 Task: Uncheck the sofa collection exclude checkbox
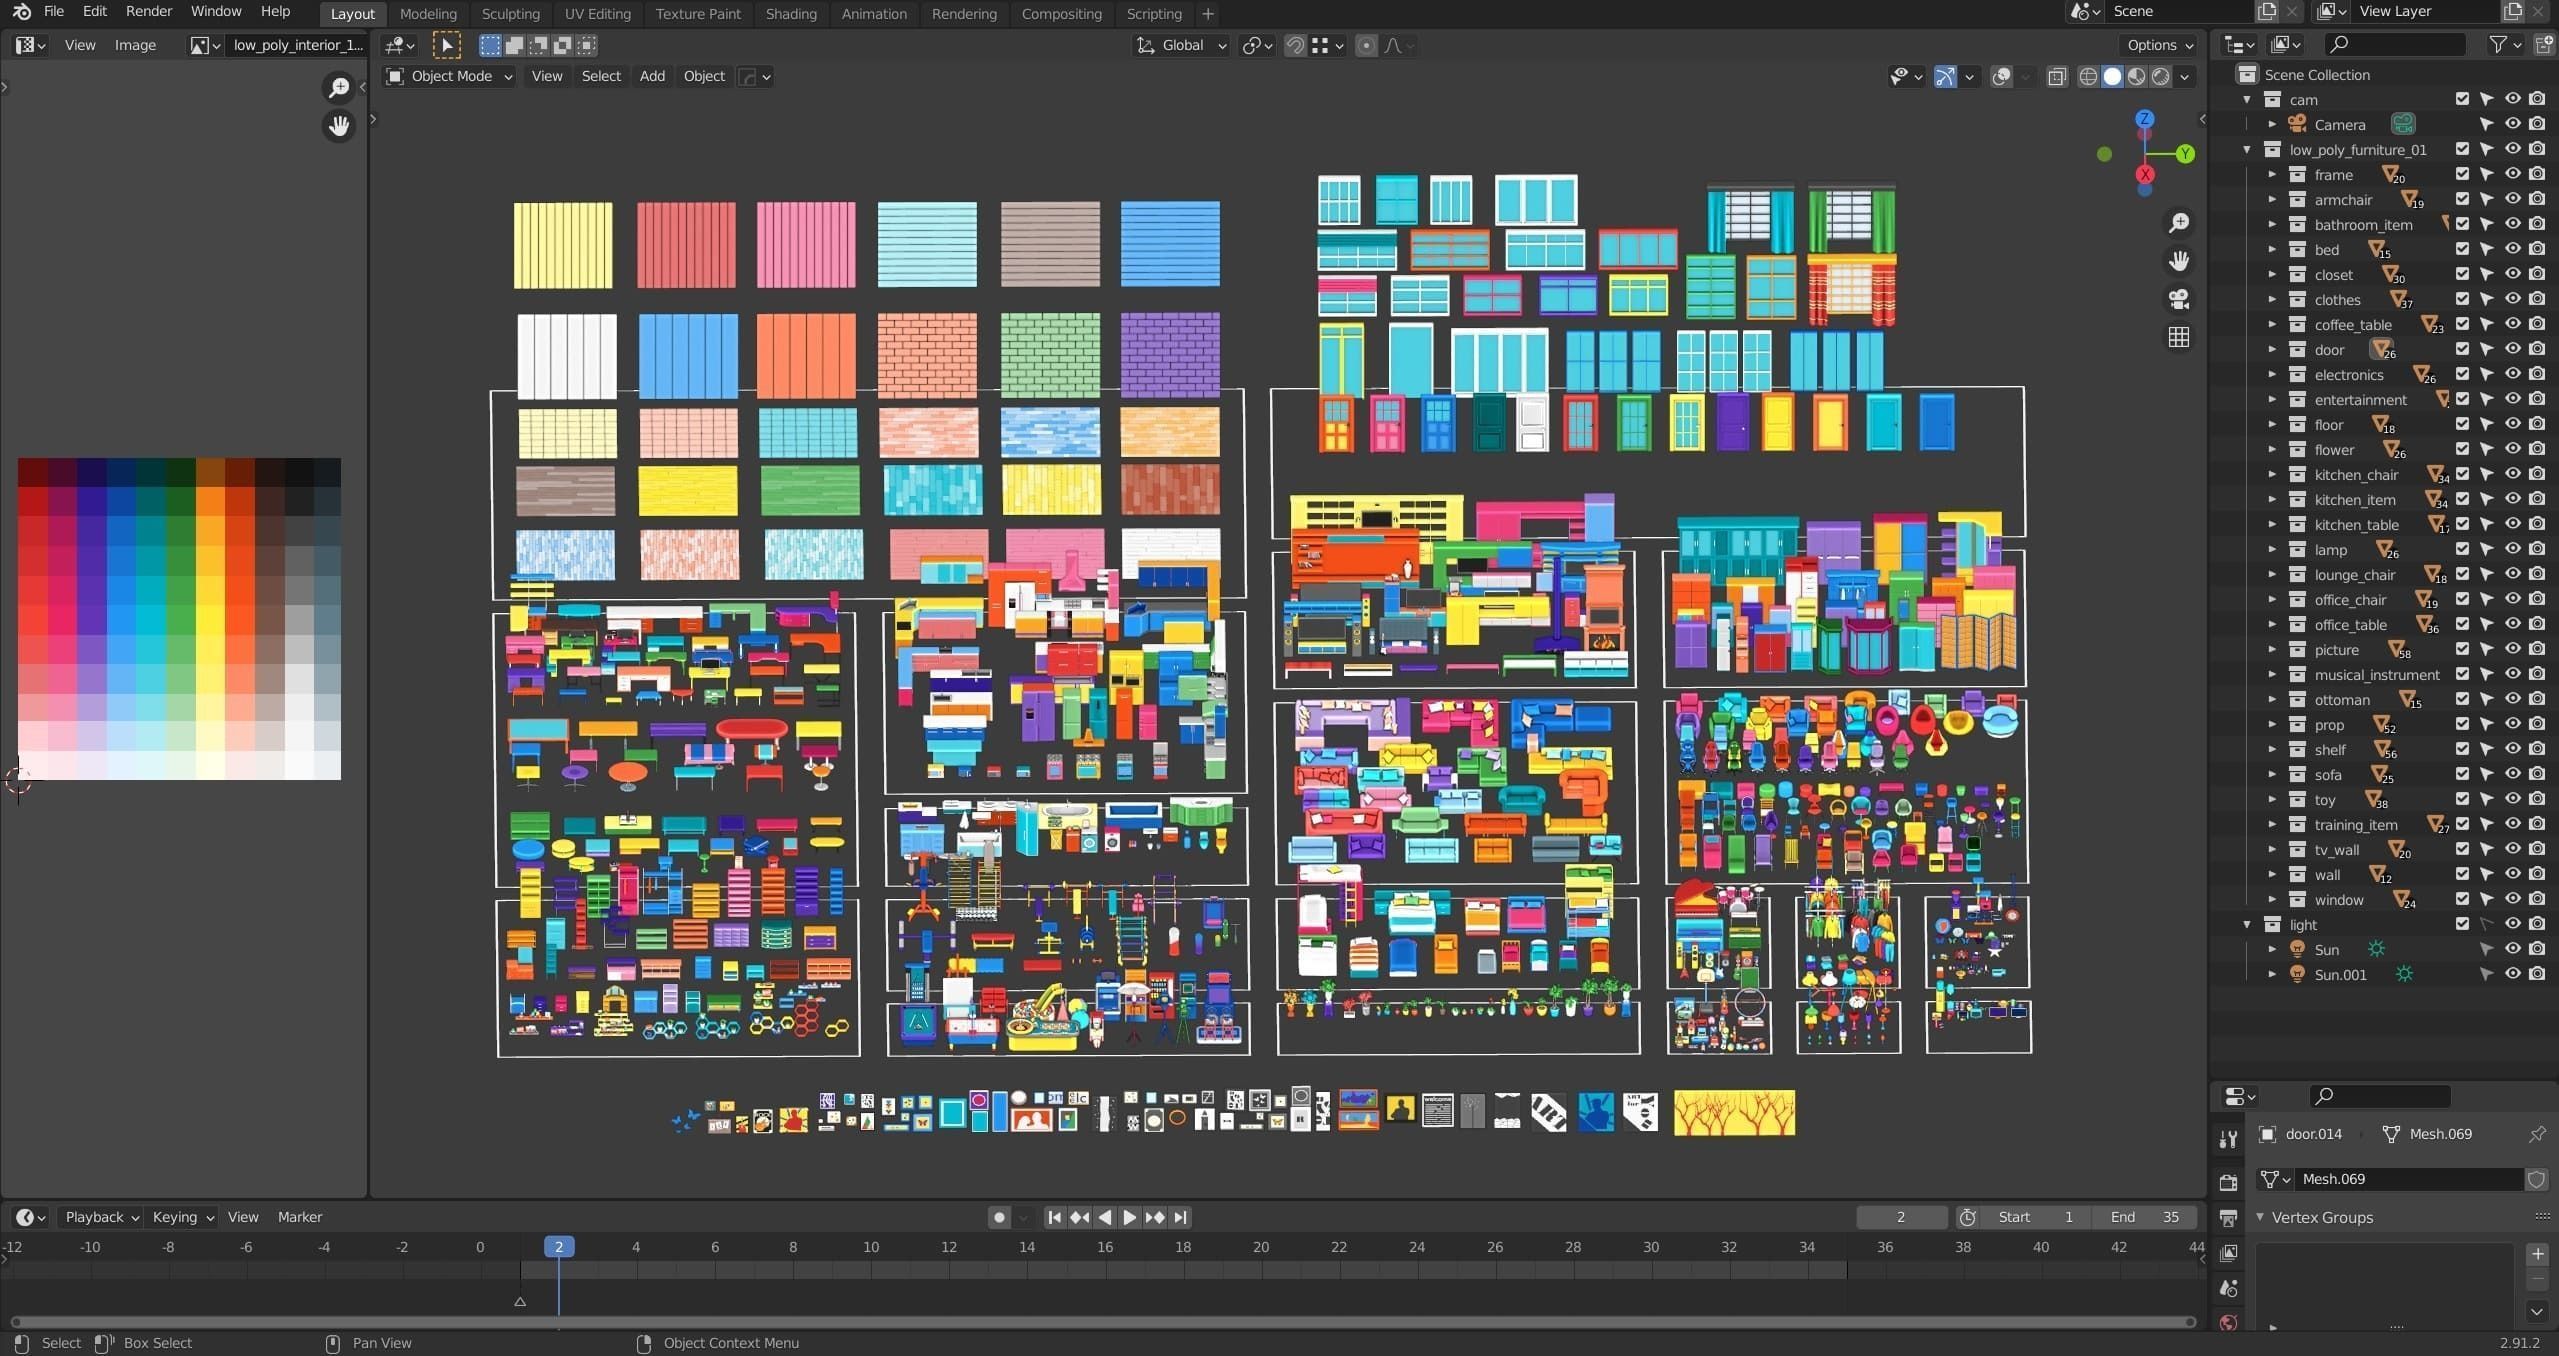click(2462, 774)
